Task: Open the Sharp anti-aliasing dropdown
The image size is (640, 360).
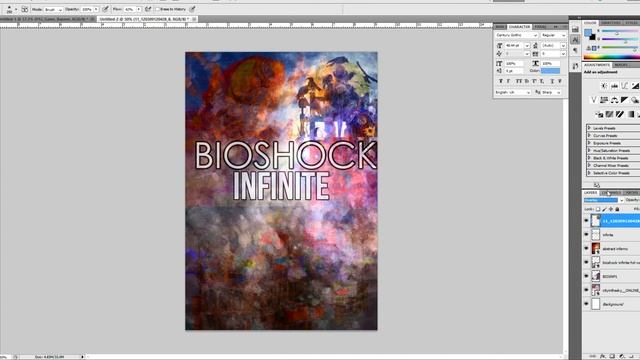Action: 551,93
